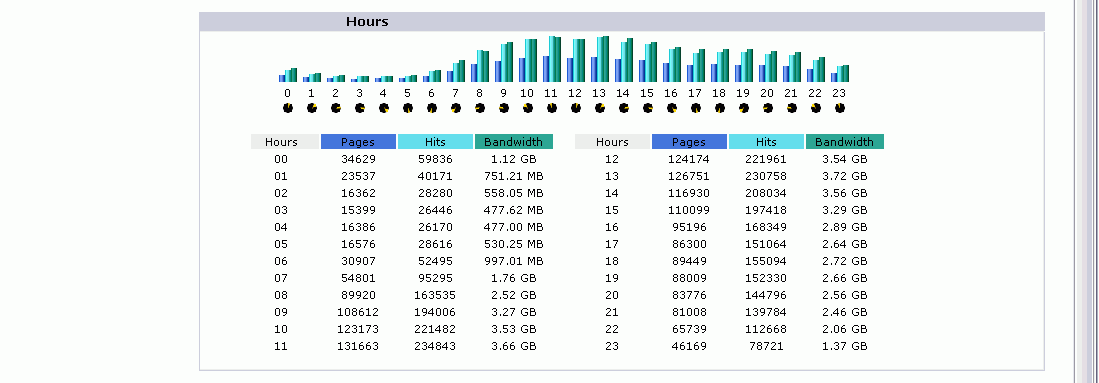The image size is (1099, 383).
Task: Click the chart axis label 12
Action: click(x=575, y=93)
